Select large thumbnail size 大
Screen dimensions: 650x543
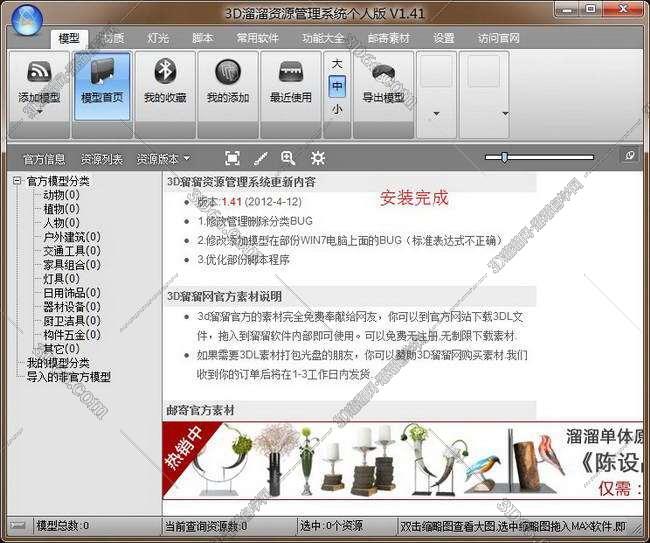pos(337,64)
